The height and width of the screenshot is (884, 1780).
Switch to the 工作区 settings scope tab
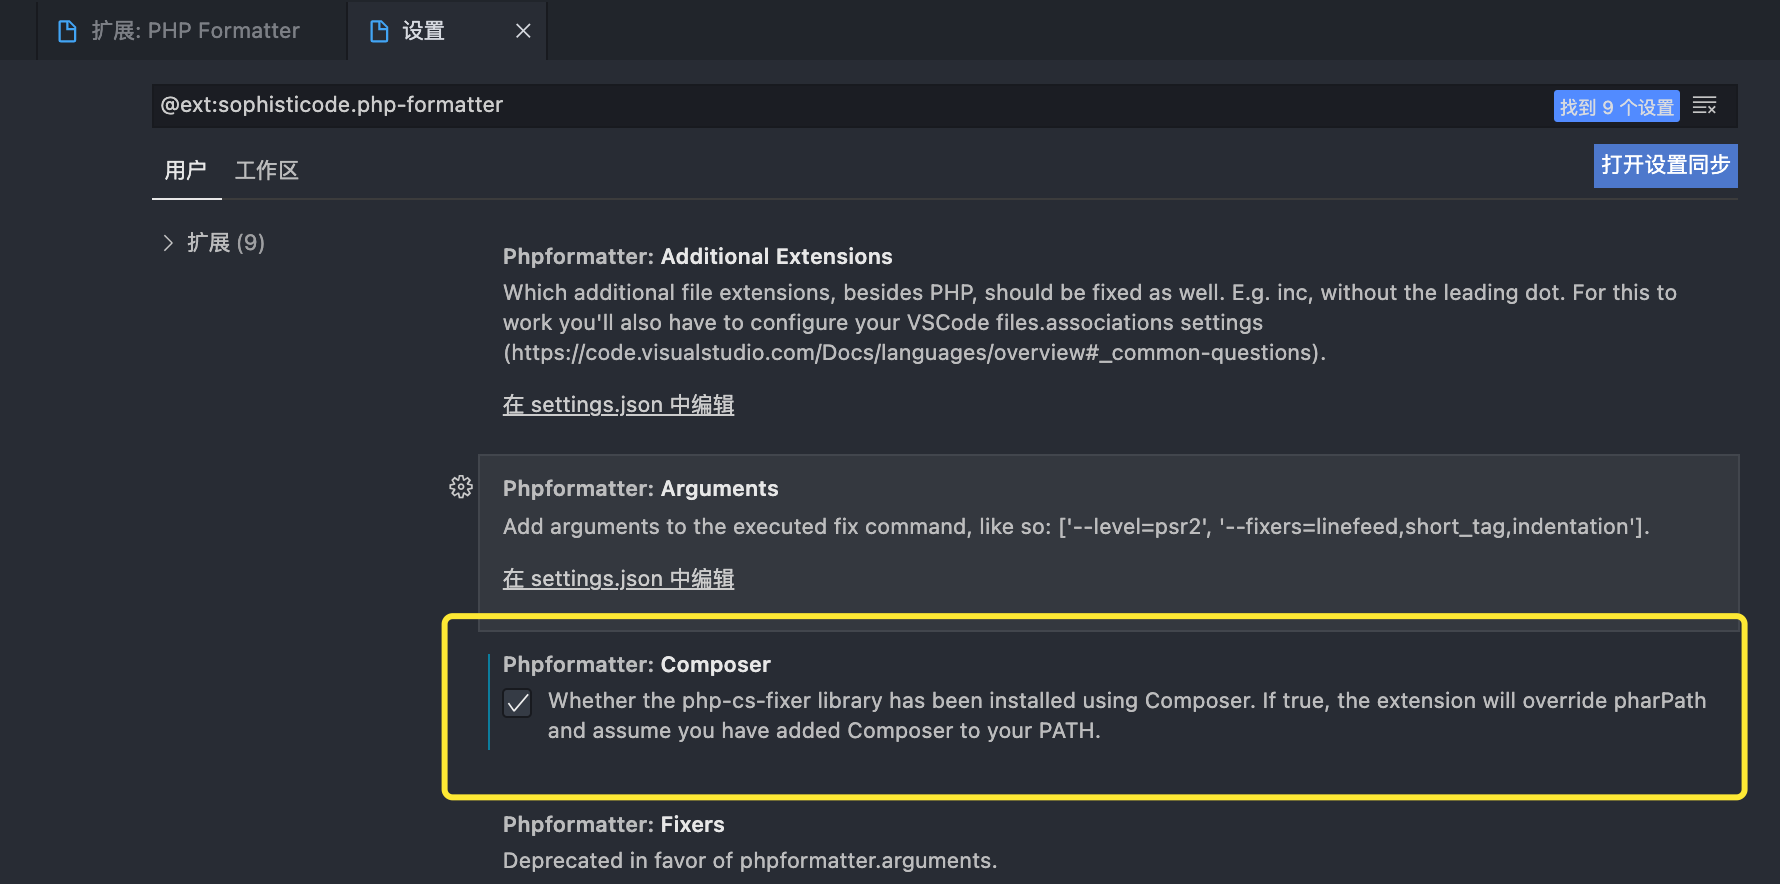[266, 170]
